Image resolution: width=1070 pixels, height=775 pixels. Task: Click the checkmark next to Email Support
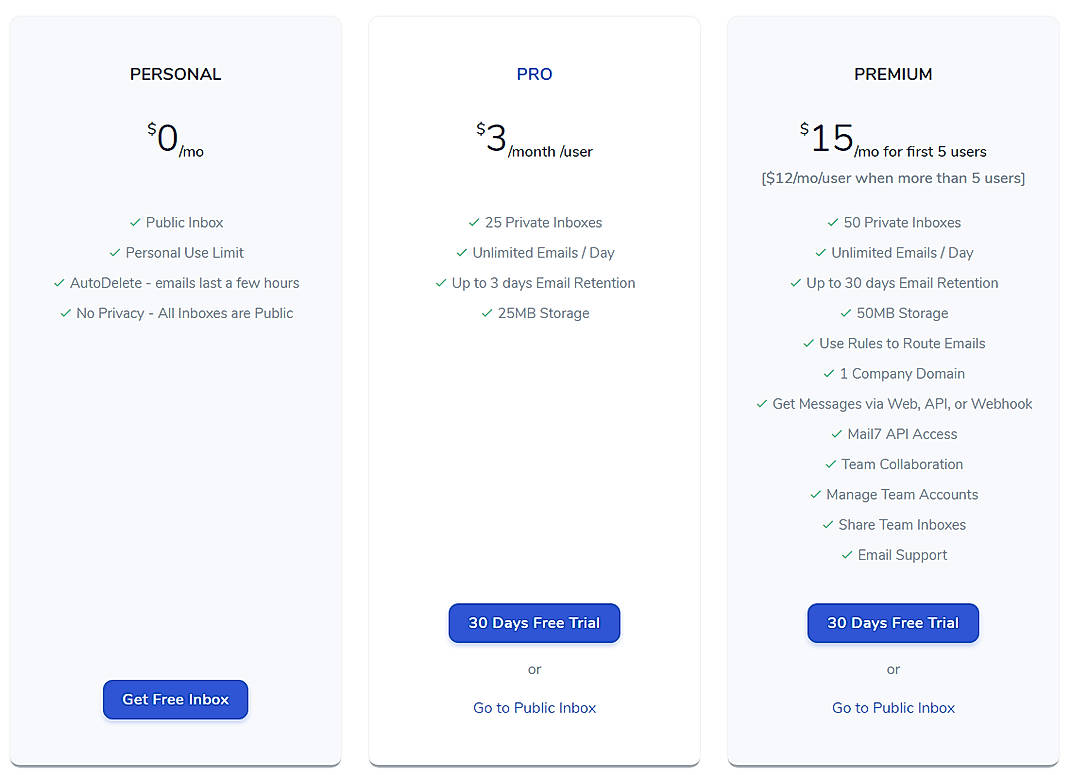[x=846, y=554]
